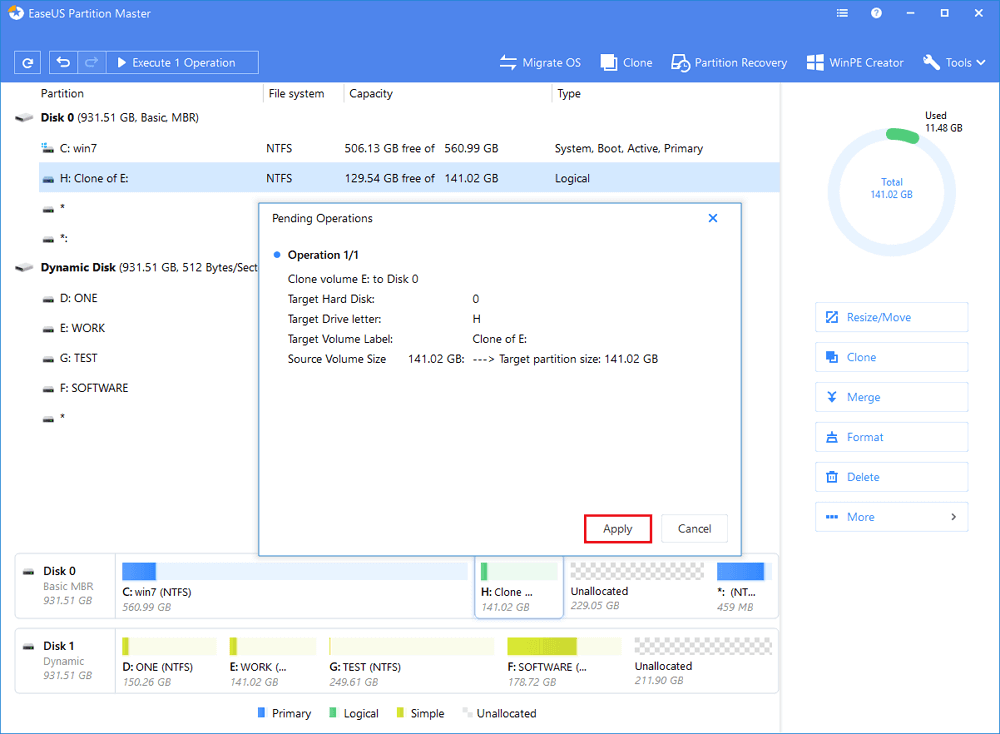Click Resize/Move in the side panel
The width and height of the screenshot is (1000, 734).
pos(891,317)
